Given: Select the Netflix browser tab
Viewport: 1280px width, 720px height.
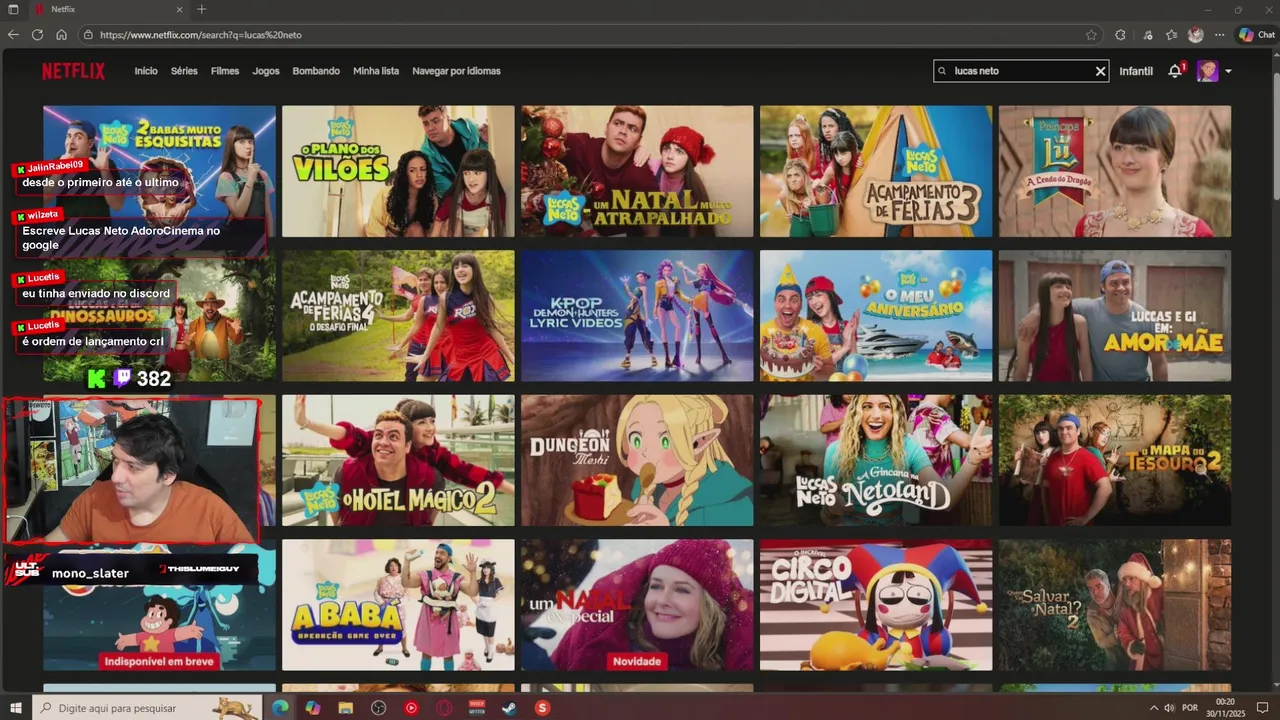Looking at the screenshot, I should coord(107,9).
